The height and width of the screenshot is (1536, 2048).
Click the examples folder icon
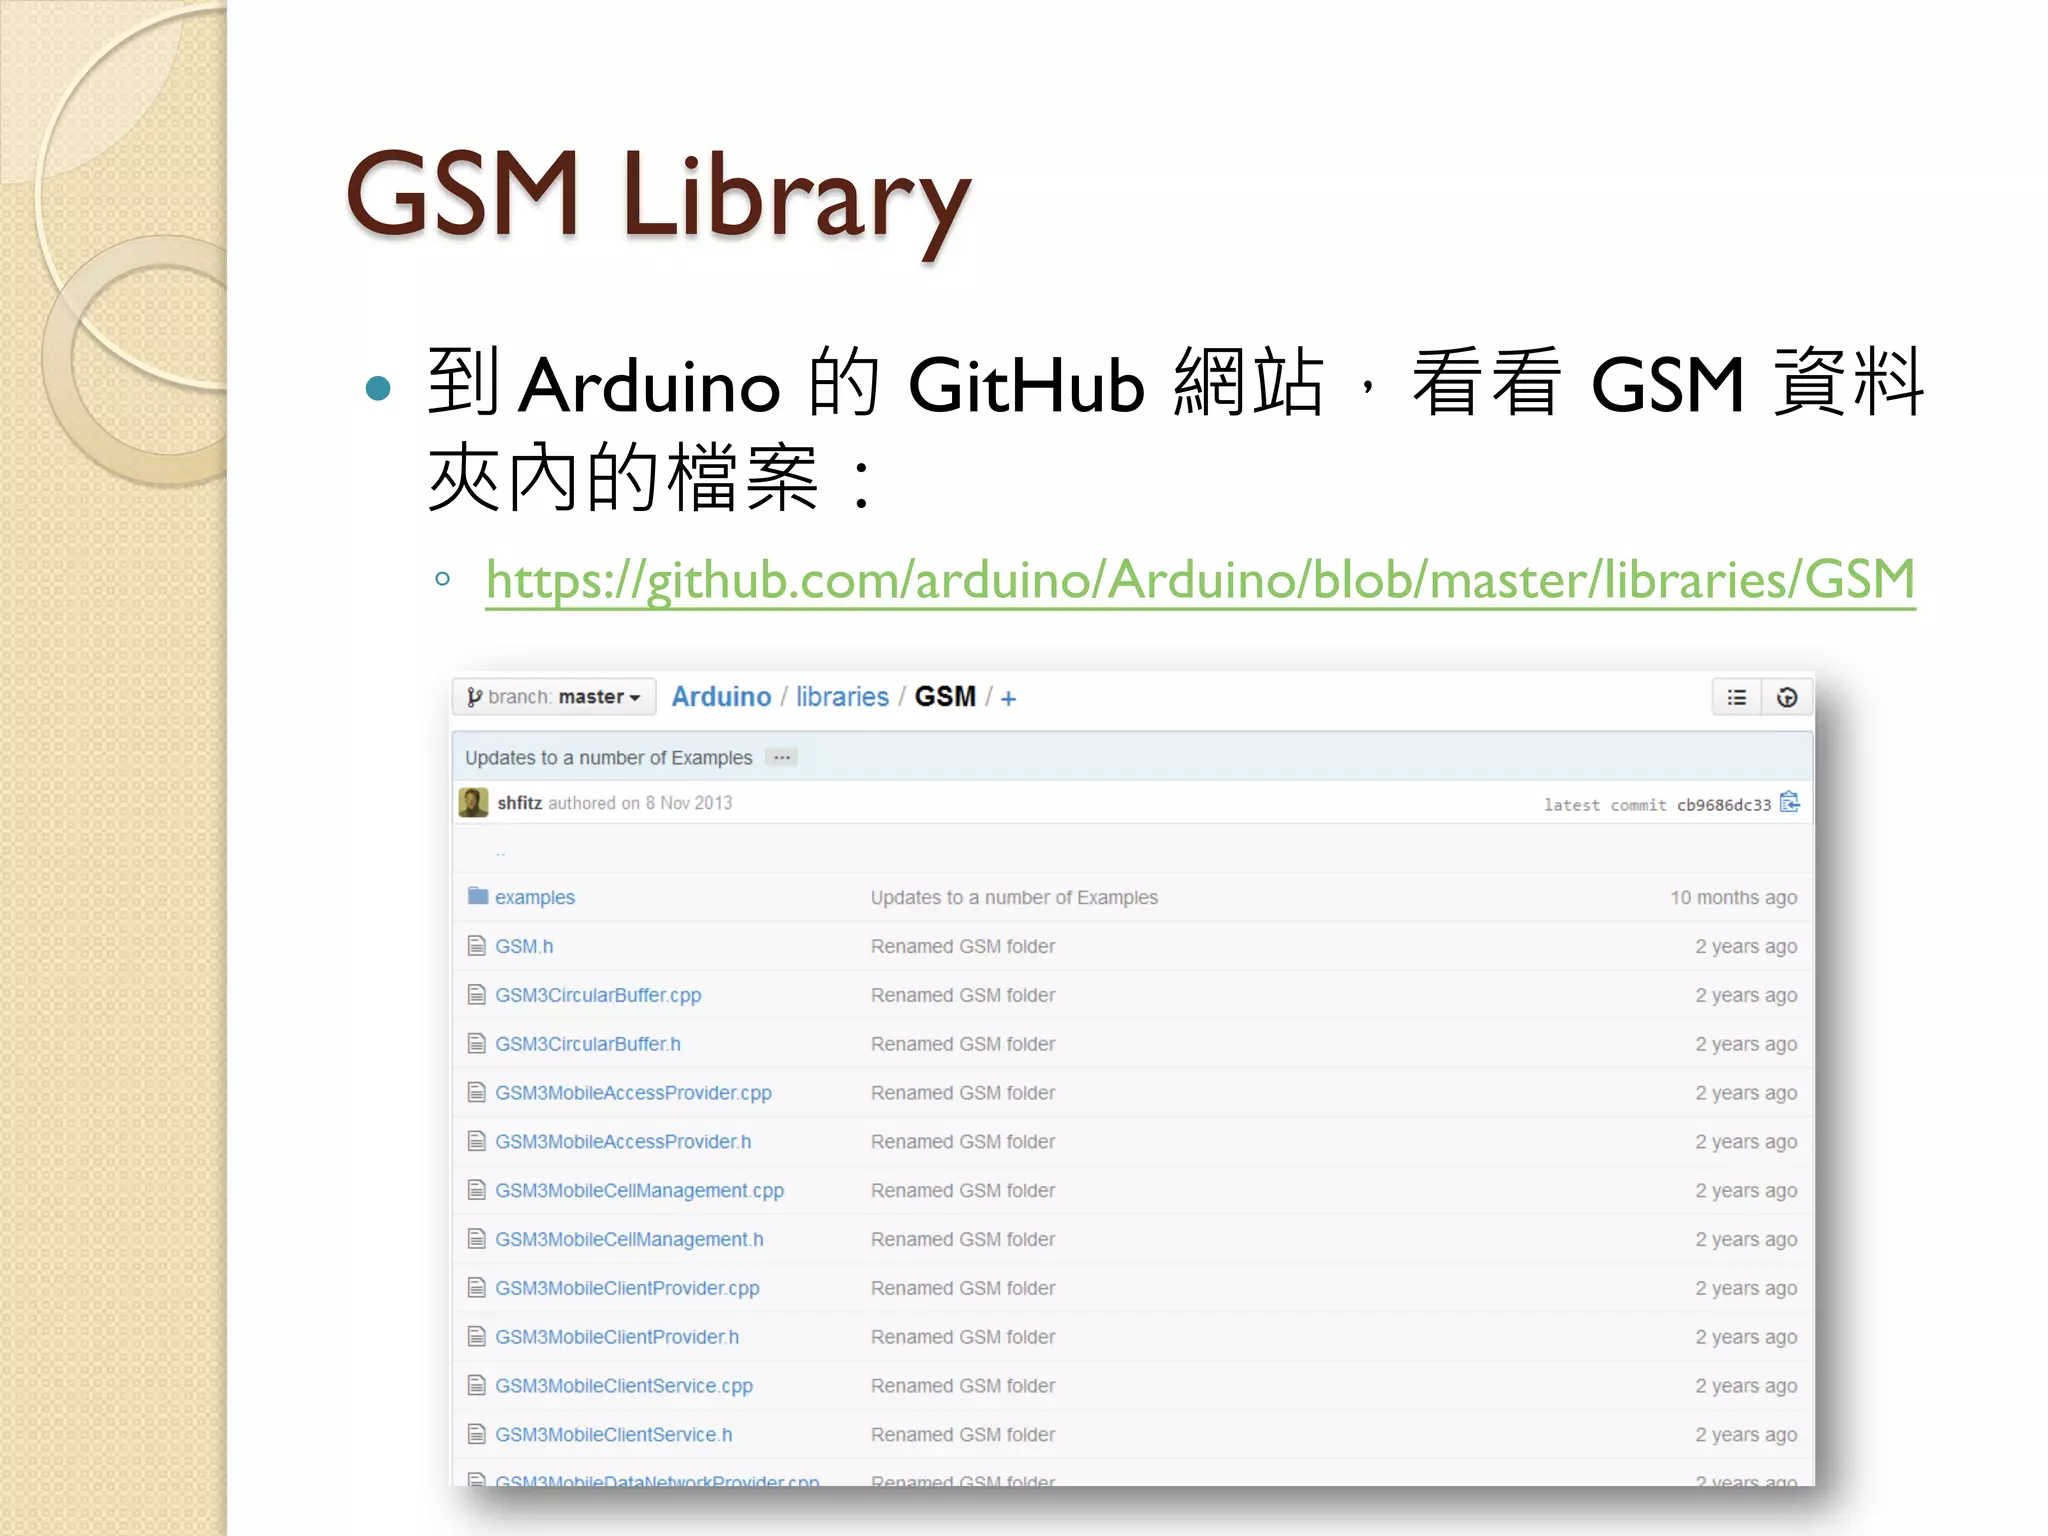pyautogui.click(x=478, y=895)
